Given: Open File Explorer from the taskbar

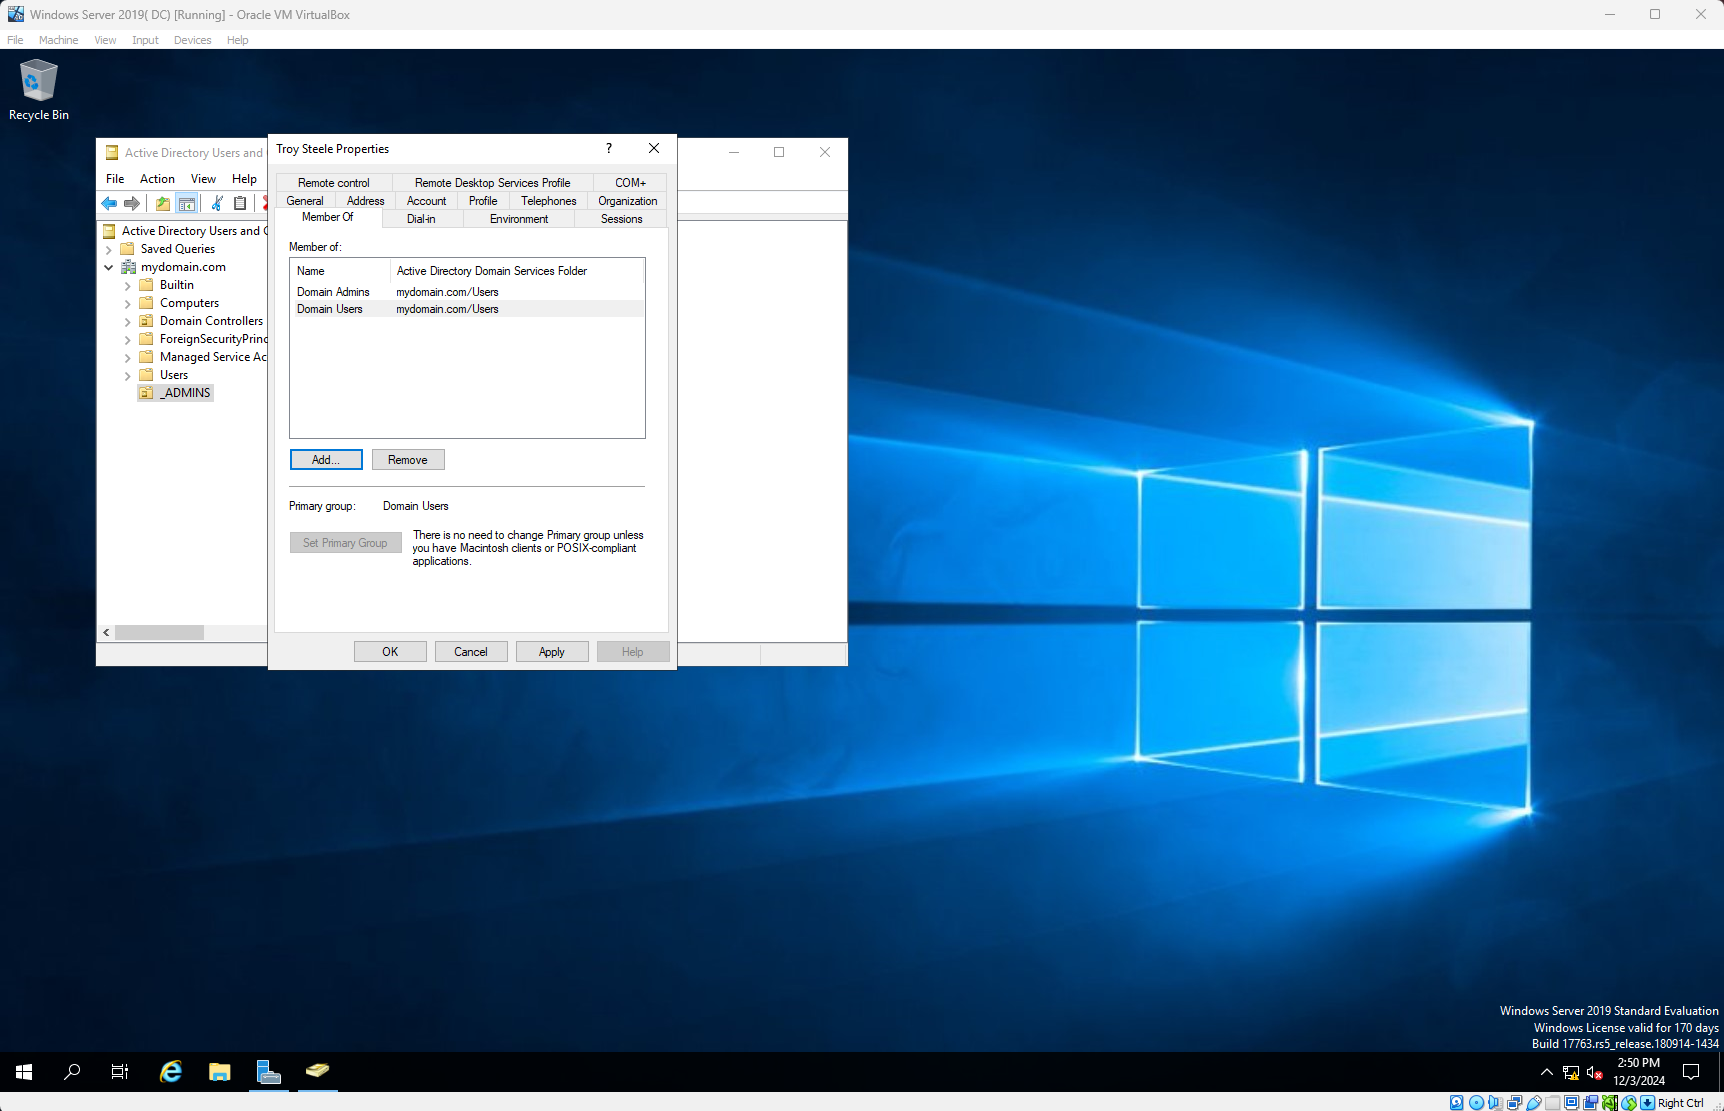Looking at the screenshot, I should point(220,1072).
